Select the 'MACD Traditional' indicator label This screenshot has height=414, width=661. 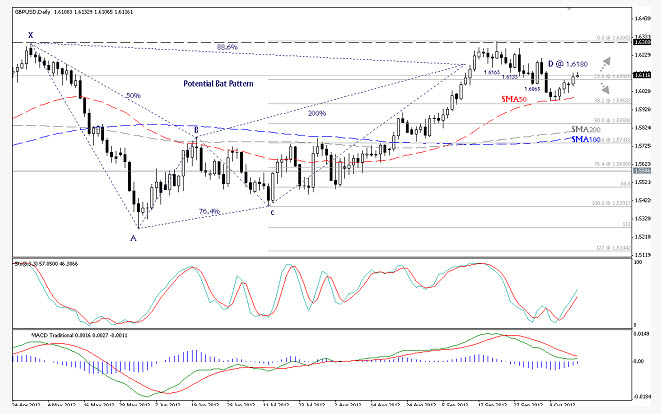tap(79, 336)
